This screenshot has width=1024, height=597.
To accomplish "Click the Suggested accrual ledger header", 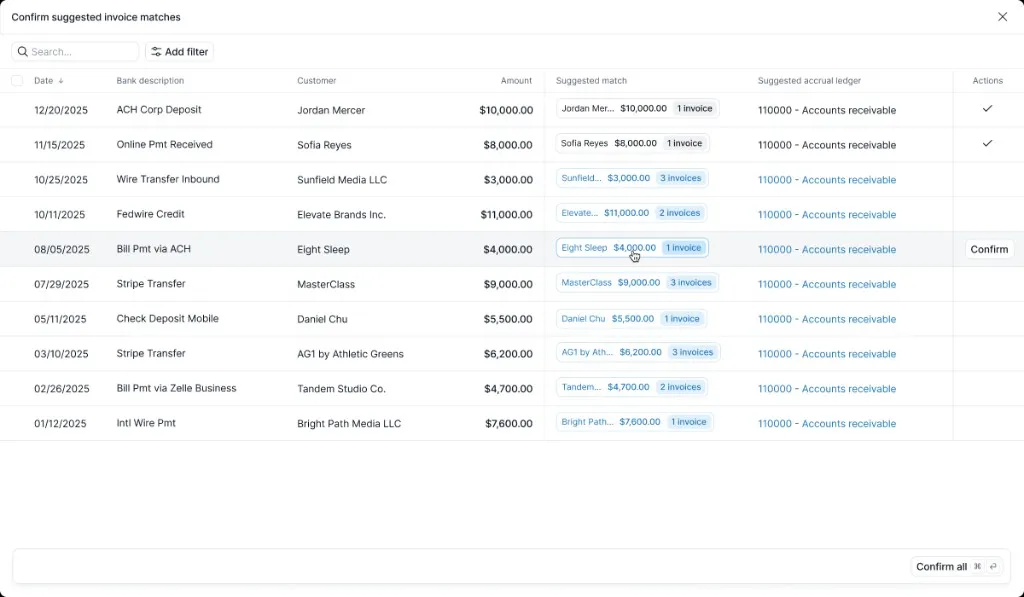I will (809, 81).
